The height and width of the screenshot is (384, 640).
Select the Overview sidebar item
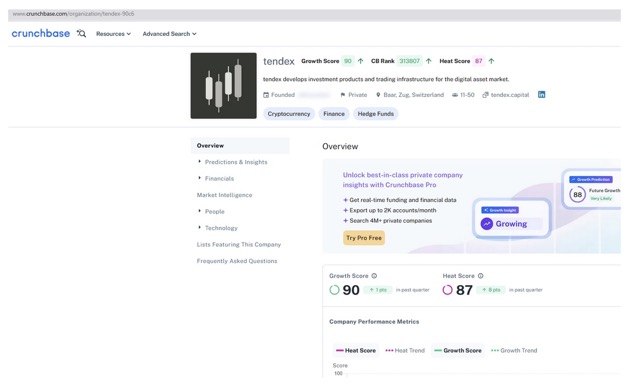coord(240,146)
